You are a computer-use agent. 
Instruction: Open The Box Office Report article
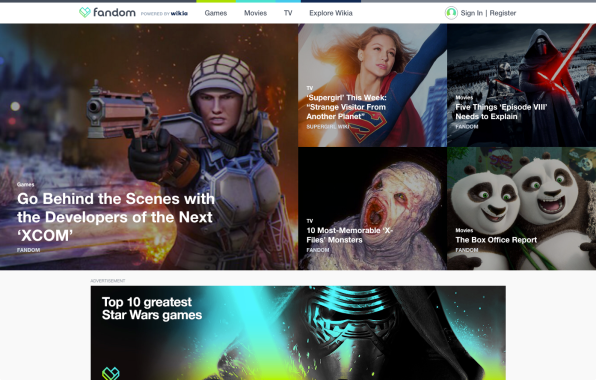496,240
